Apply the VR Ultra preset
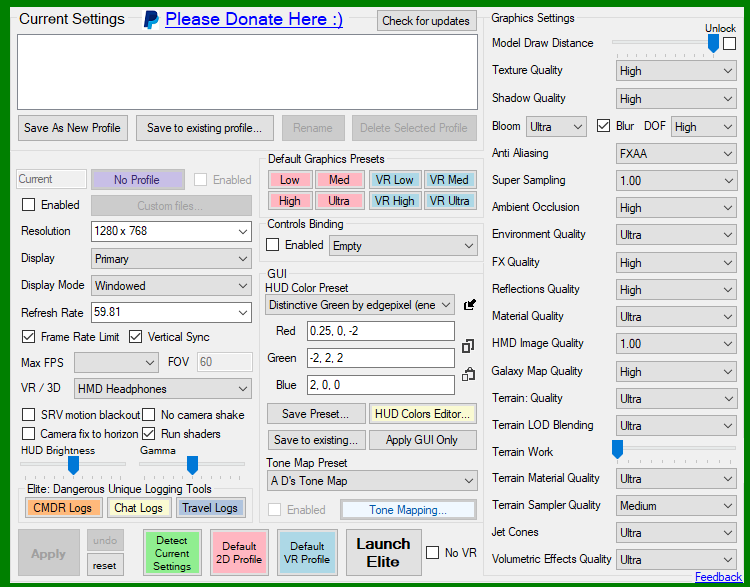 point(450,201)
